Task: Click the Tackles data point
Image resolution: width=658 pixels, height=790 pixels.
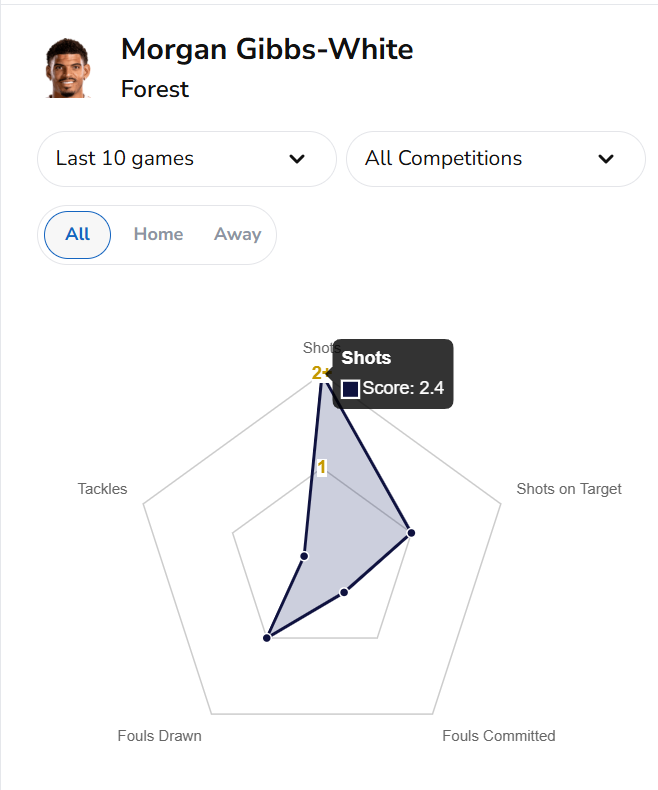Action: click(305, 555)
